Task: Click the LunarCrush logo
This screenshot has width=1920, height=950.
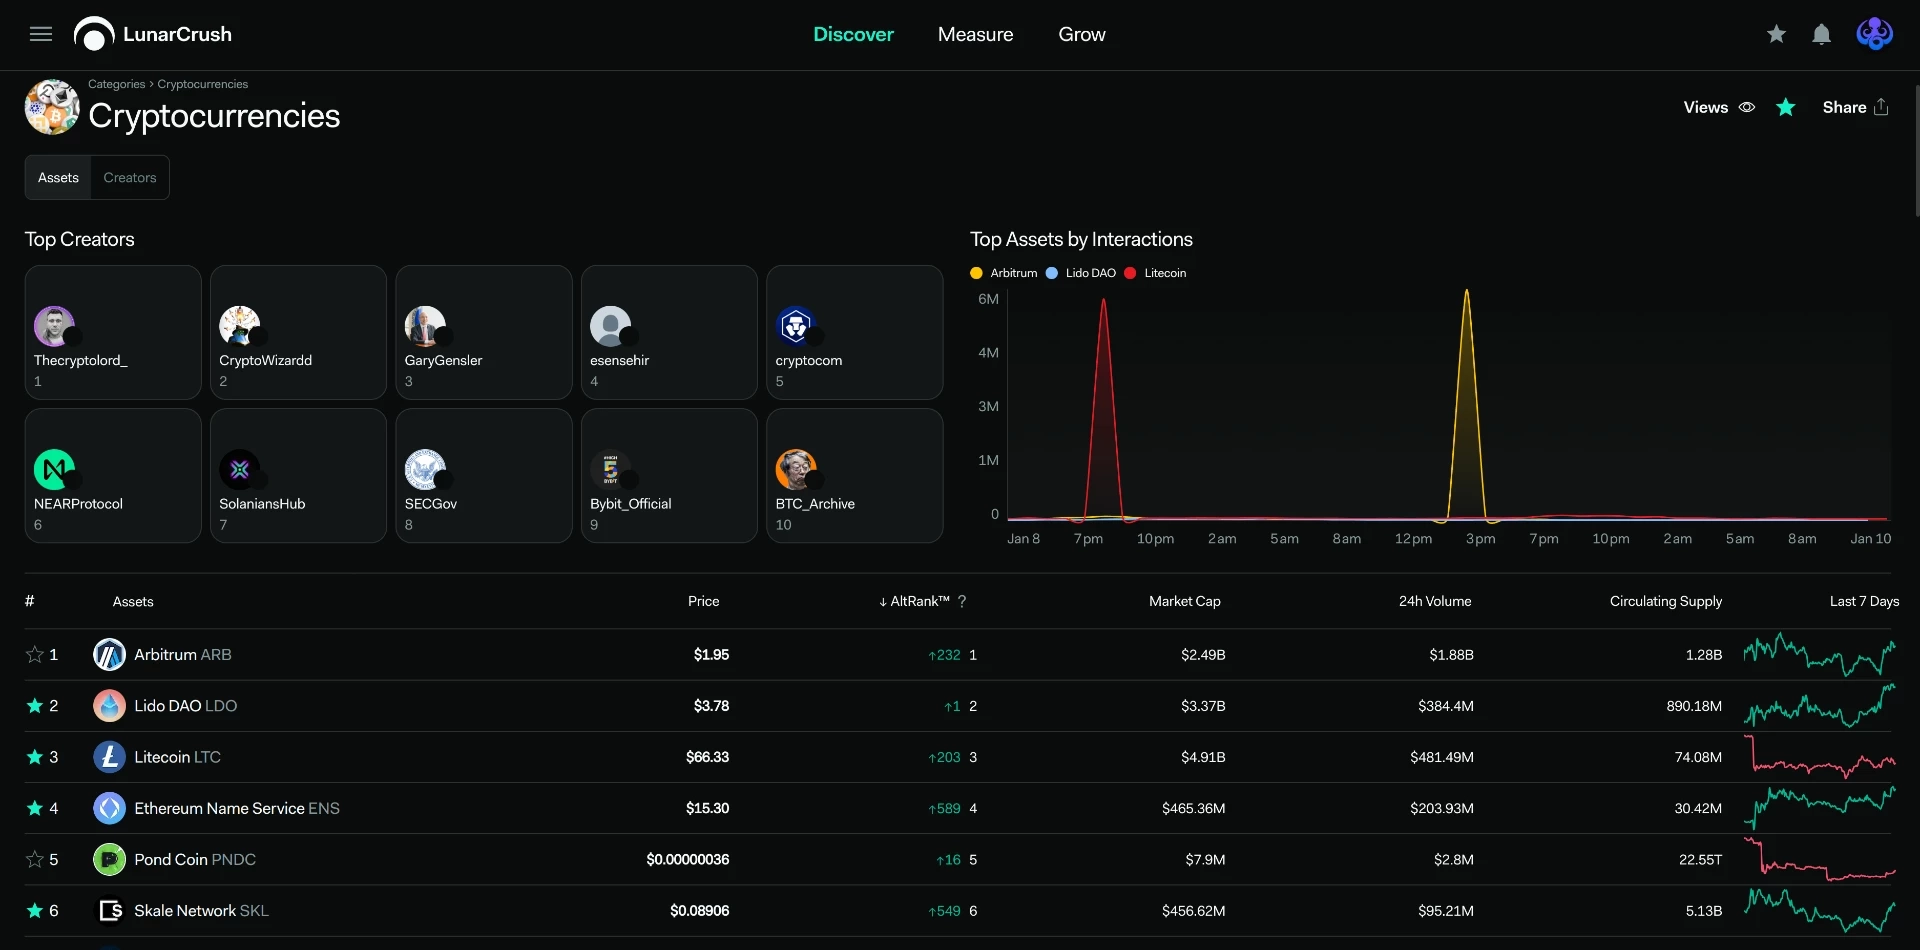Action: click(153, 34)
